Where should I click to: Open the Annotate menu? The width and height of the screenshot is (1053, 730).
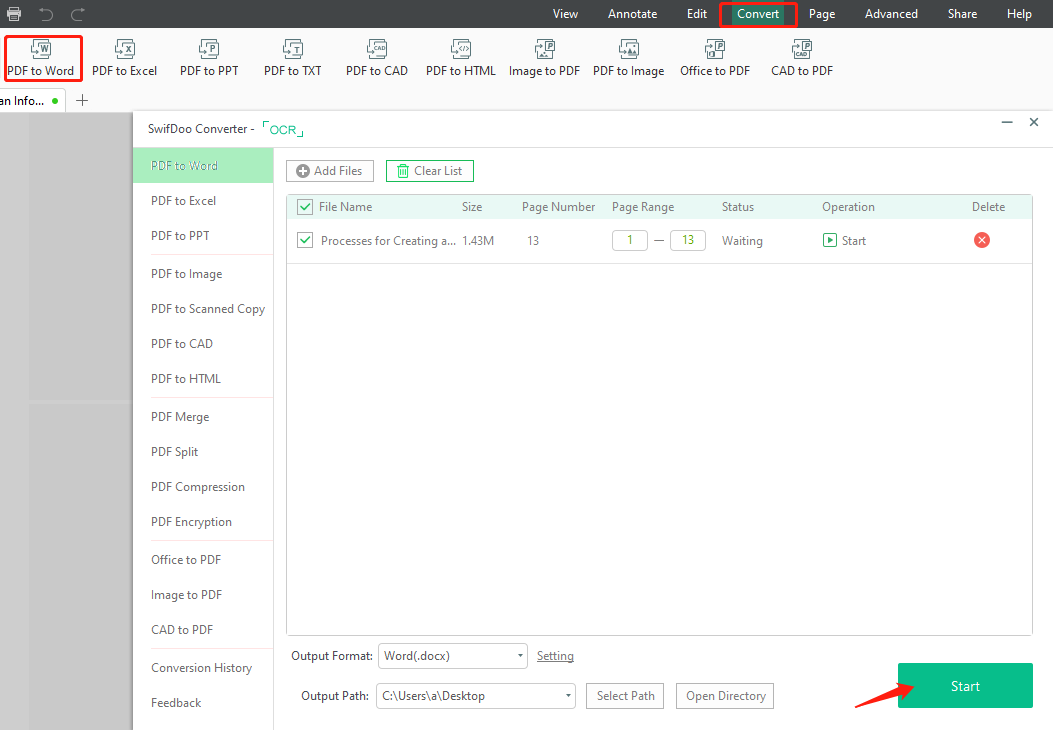pos(633,14)
